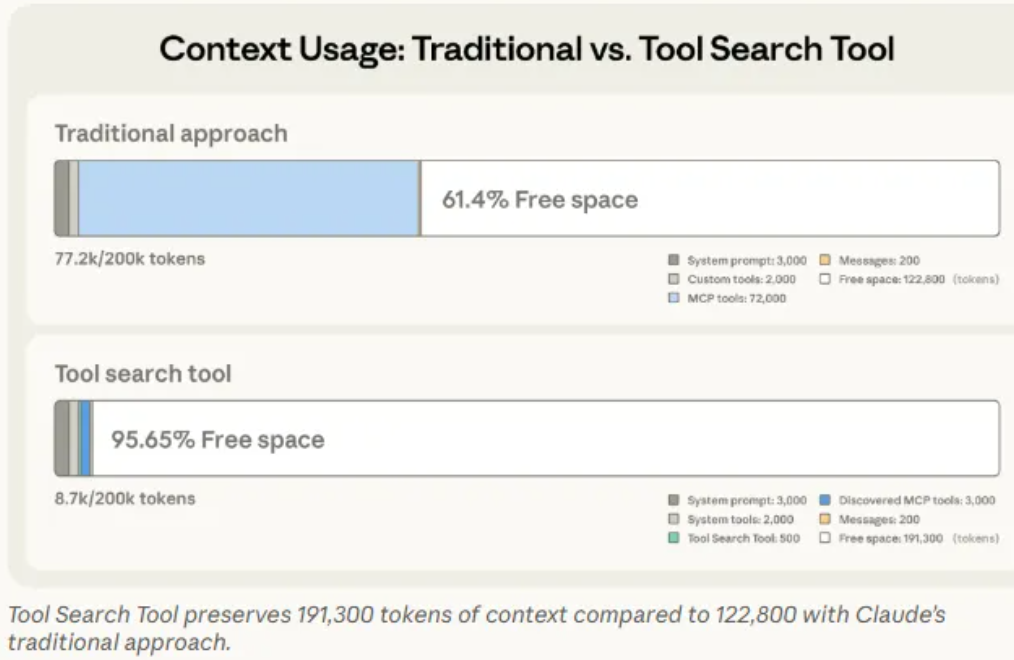1014x660 pixels.
Task: Click the System prompt legend swatch under Traditional approach
Action: click(674, 261)
